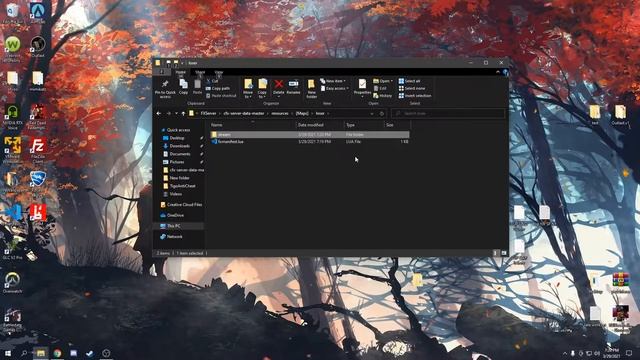Click Paste shortcut command
The height and width of the screenshot is (360, 640).
click(x=221, y=96)
